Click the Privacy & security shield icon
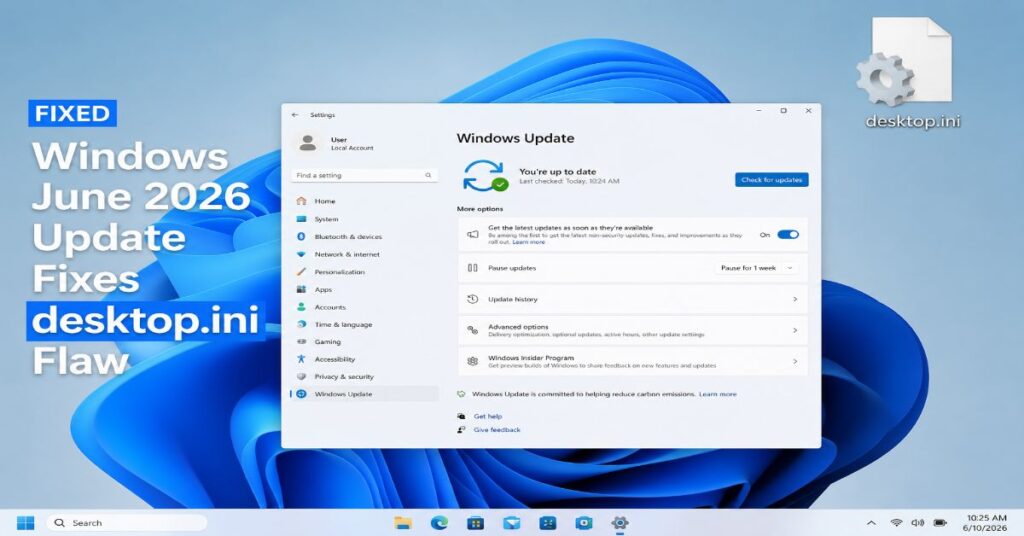This screenshot has width=1024, height=536. pos(301,377)
